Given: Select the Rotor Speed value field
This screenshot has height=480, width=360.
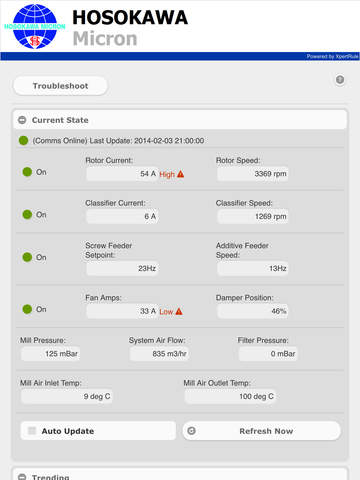Looking at the screenshot, I should (x=253, y=174).
